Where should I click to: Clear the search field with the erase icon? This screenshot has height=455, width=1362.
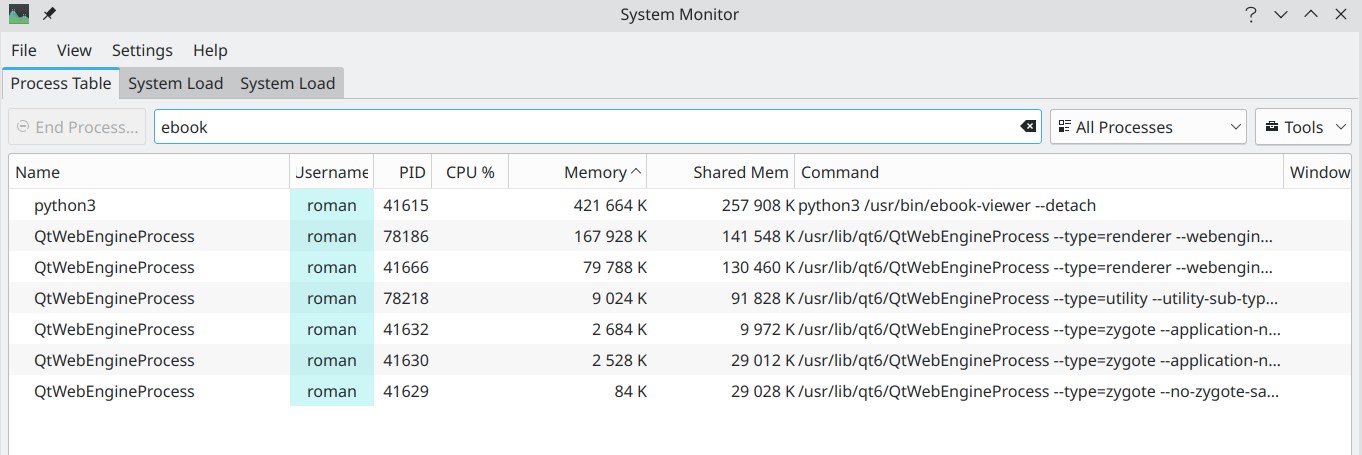1027,127
